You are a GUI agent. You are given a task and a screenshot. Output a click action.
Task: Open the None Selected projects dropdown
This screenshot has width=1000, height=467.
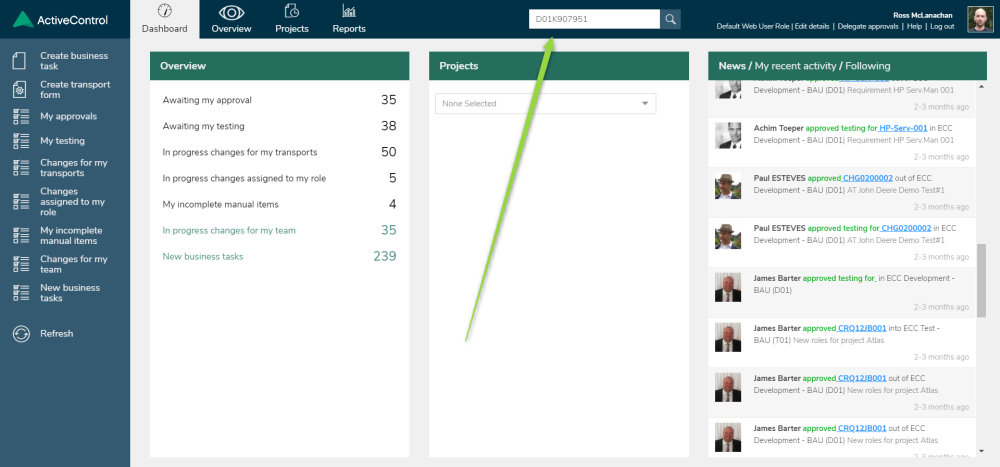pos(545,103)
